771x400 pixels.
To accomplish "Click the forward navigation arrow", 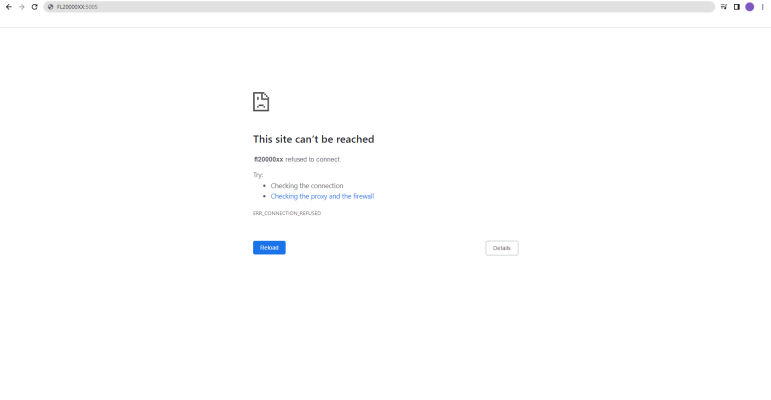I will pyautogui.click(x=22, y=7).
